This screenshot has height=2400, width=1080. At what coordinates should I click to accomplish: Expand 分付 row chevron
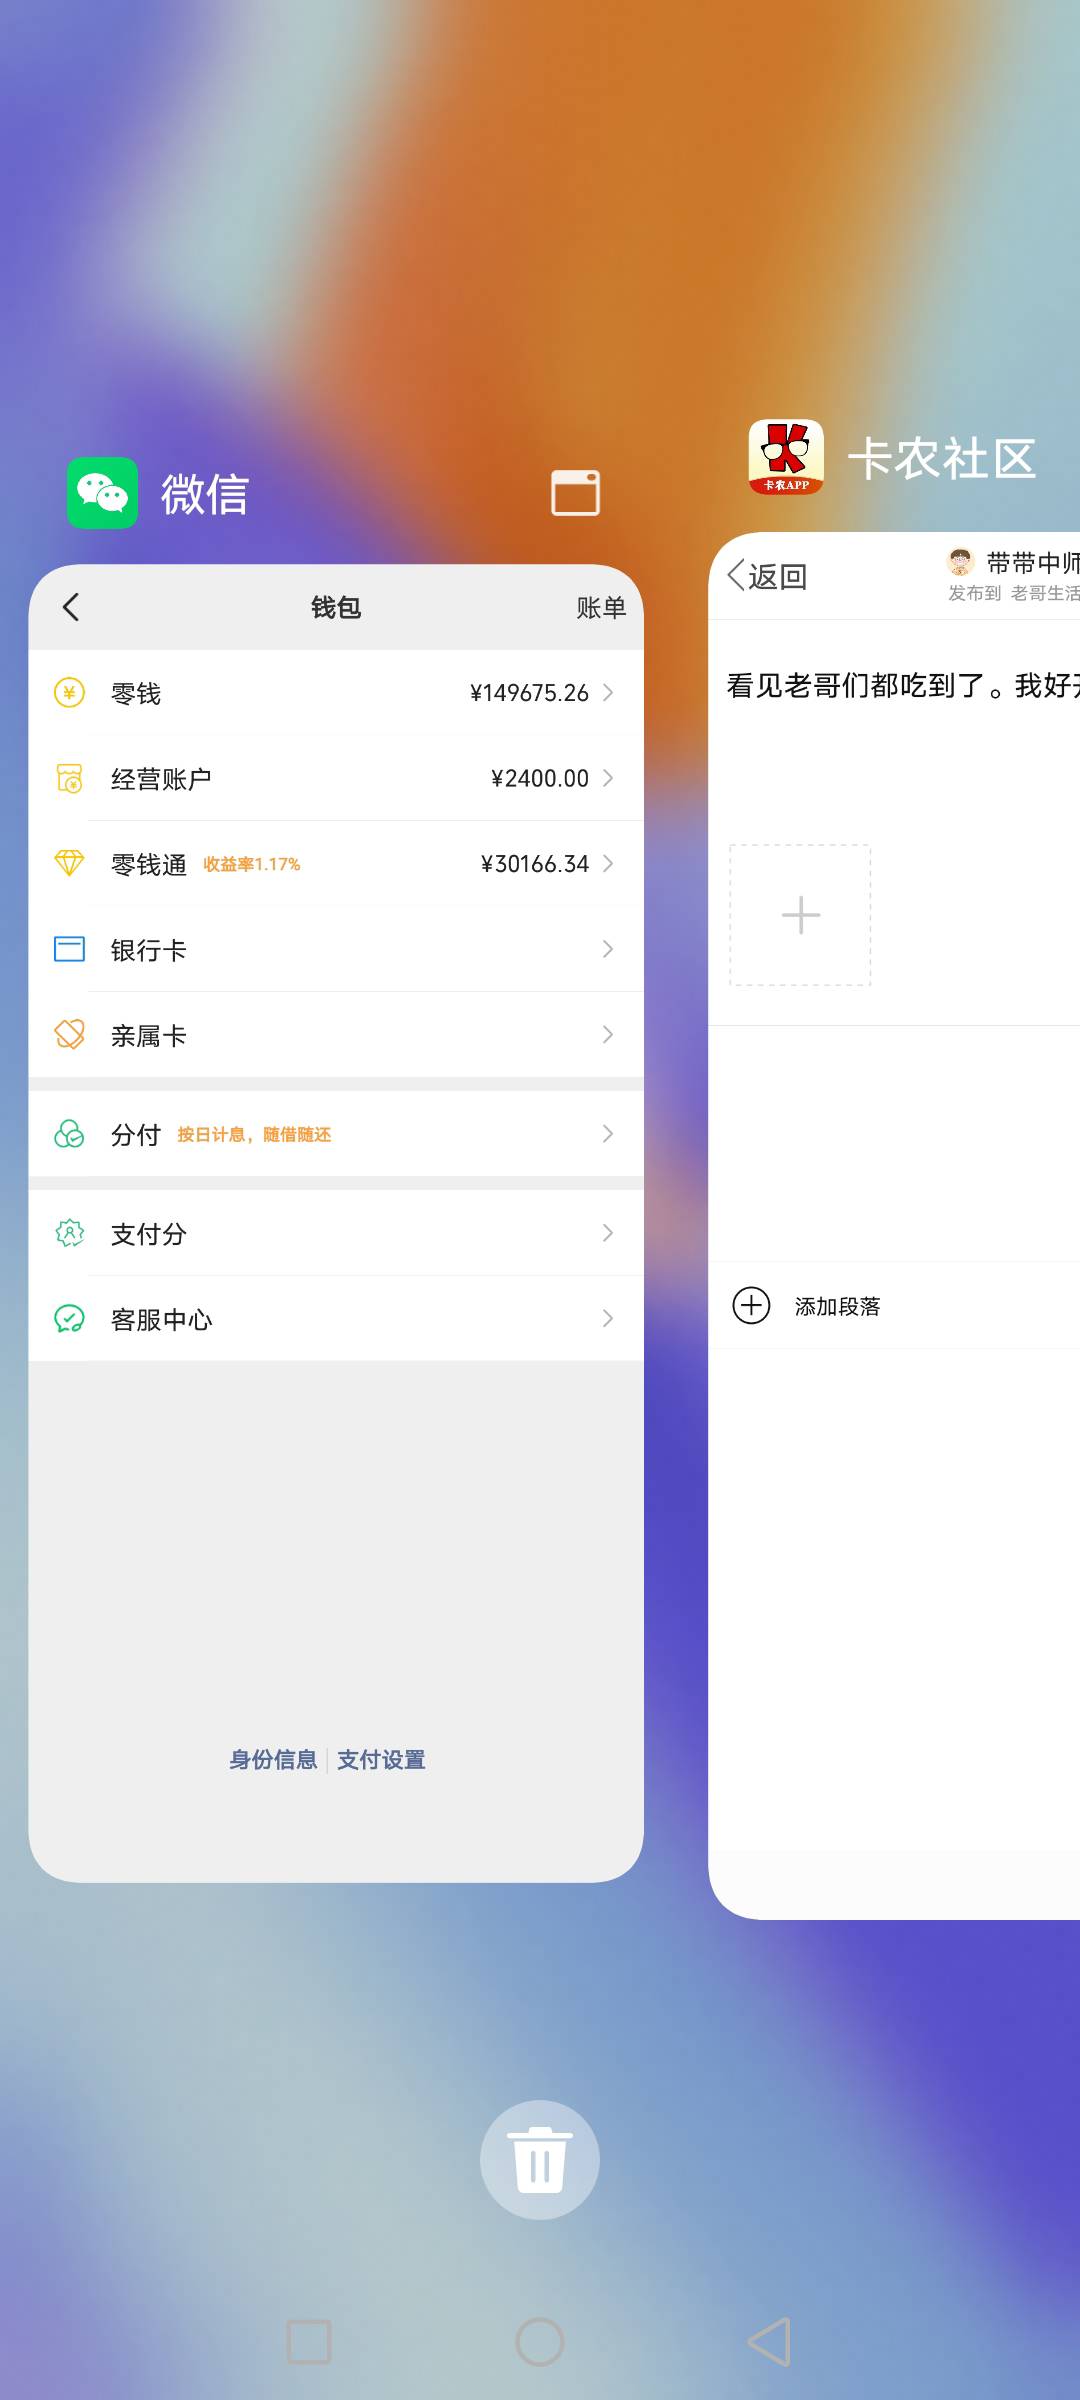608,1133
